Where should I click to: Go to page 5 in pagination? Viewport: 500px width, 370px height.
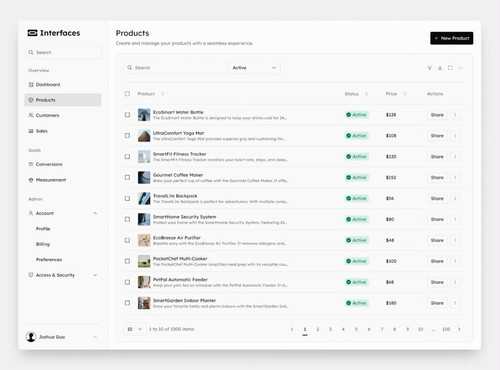point(356,329)
